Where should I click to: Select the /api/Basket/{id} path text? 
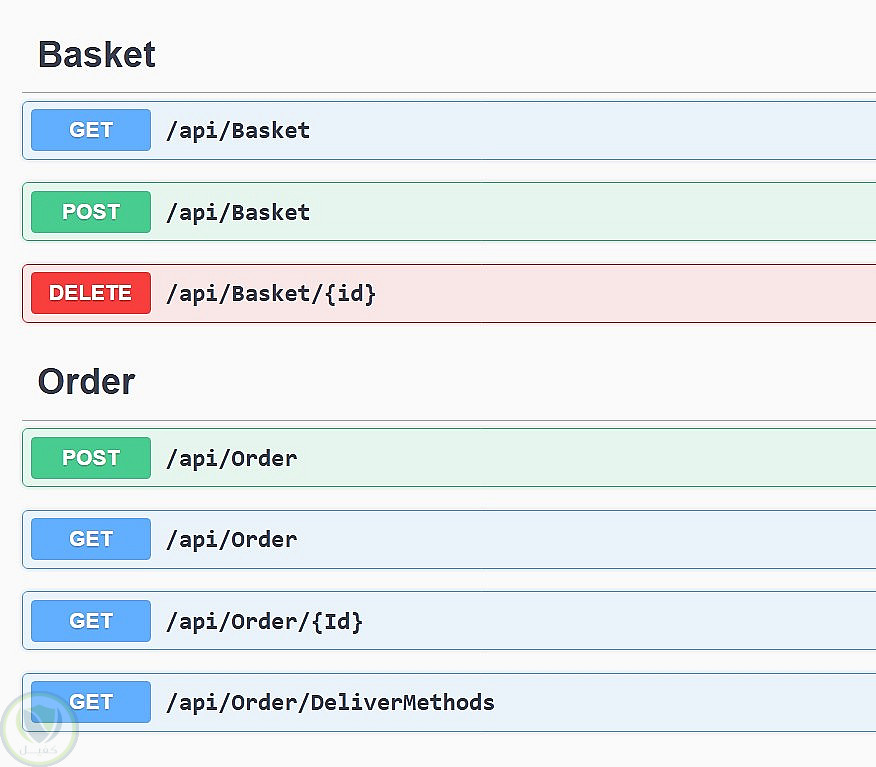point(271,294)
